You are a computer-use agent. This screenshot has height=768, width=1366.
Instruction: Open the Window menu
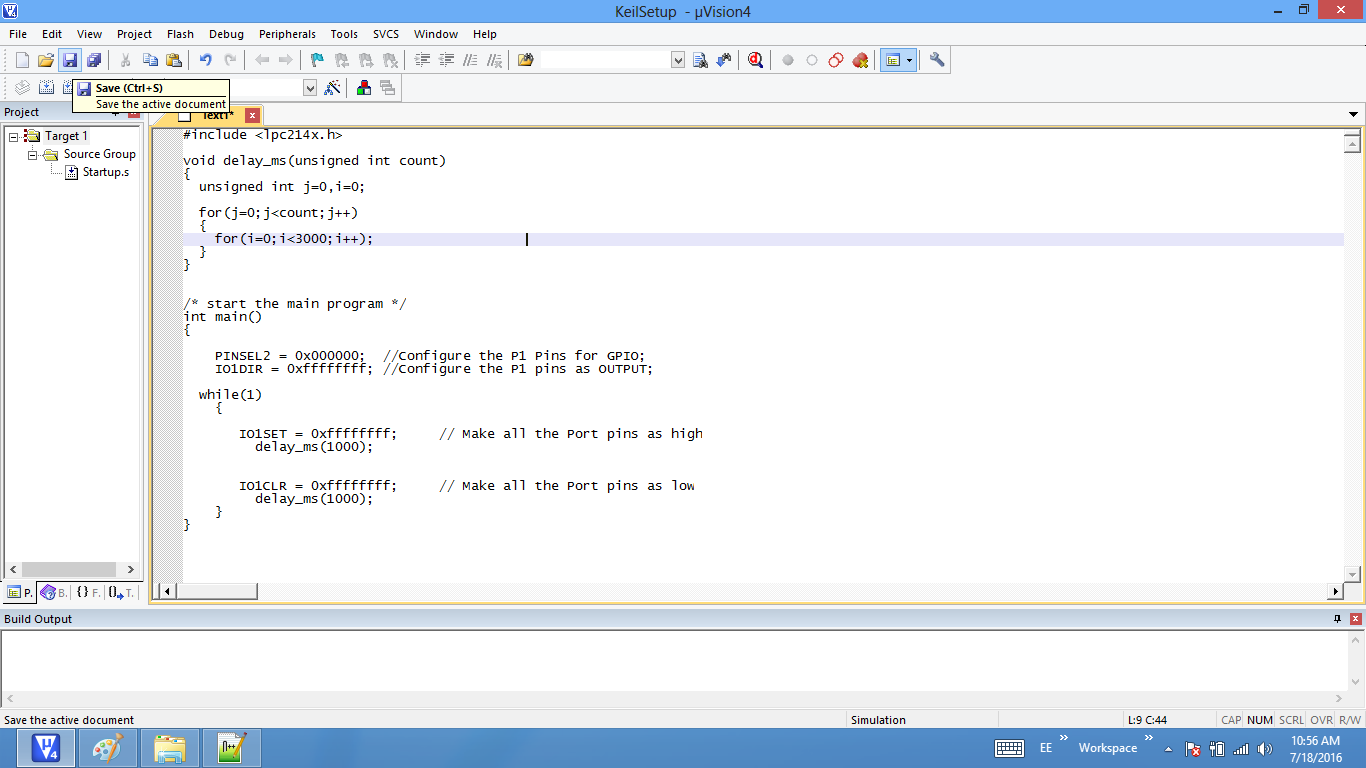point(436,34)
